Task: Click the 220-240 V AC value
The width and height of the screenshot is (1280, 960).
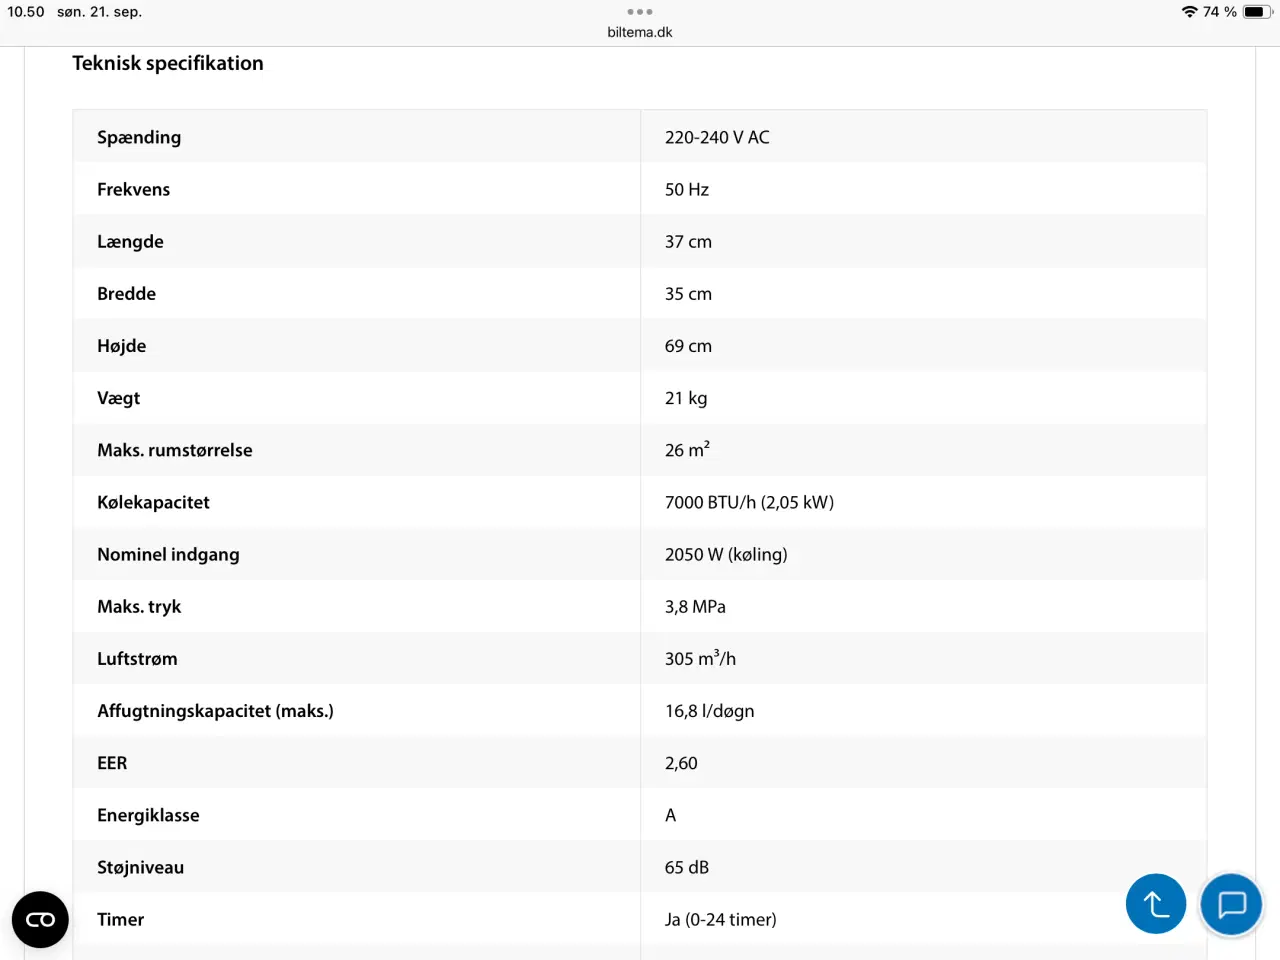Action: coord(717,137)
